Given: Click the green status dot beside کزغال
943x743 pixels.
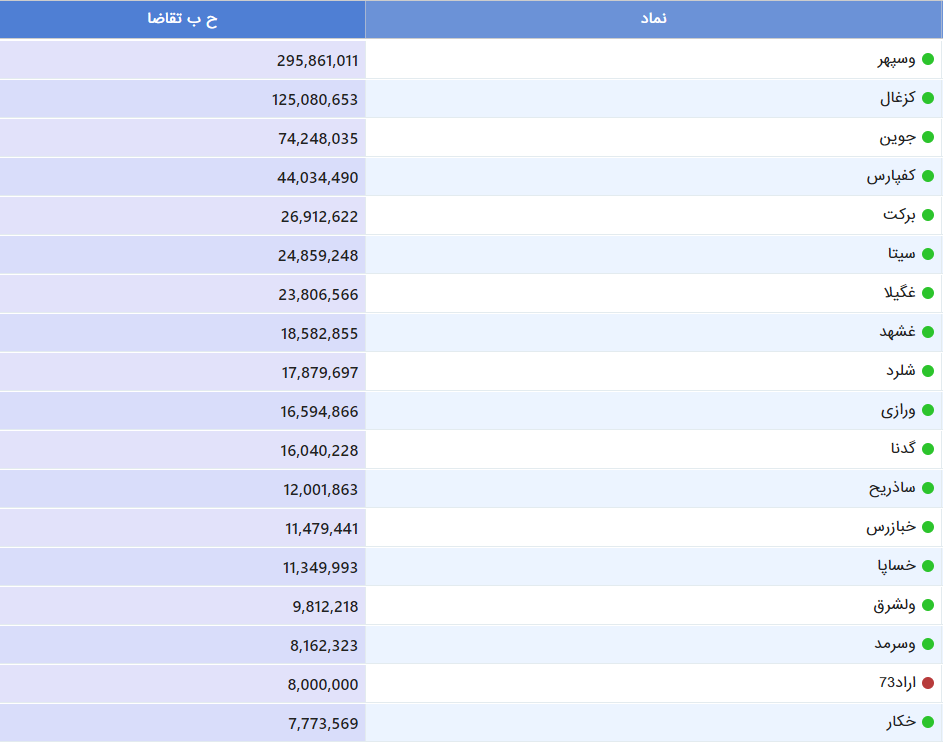Looking at the screenshot, I should [928, 98].
